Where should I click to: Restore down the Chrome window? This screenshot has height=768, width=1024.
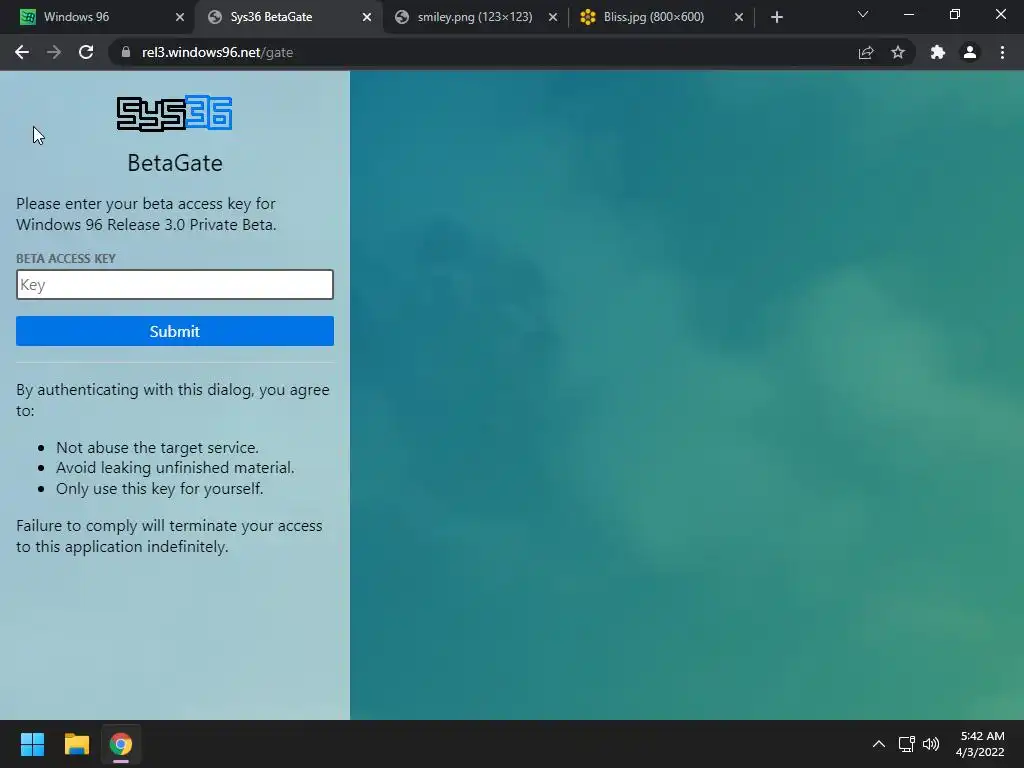(955, 14)
